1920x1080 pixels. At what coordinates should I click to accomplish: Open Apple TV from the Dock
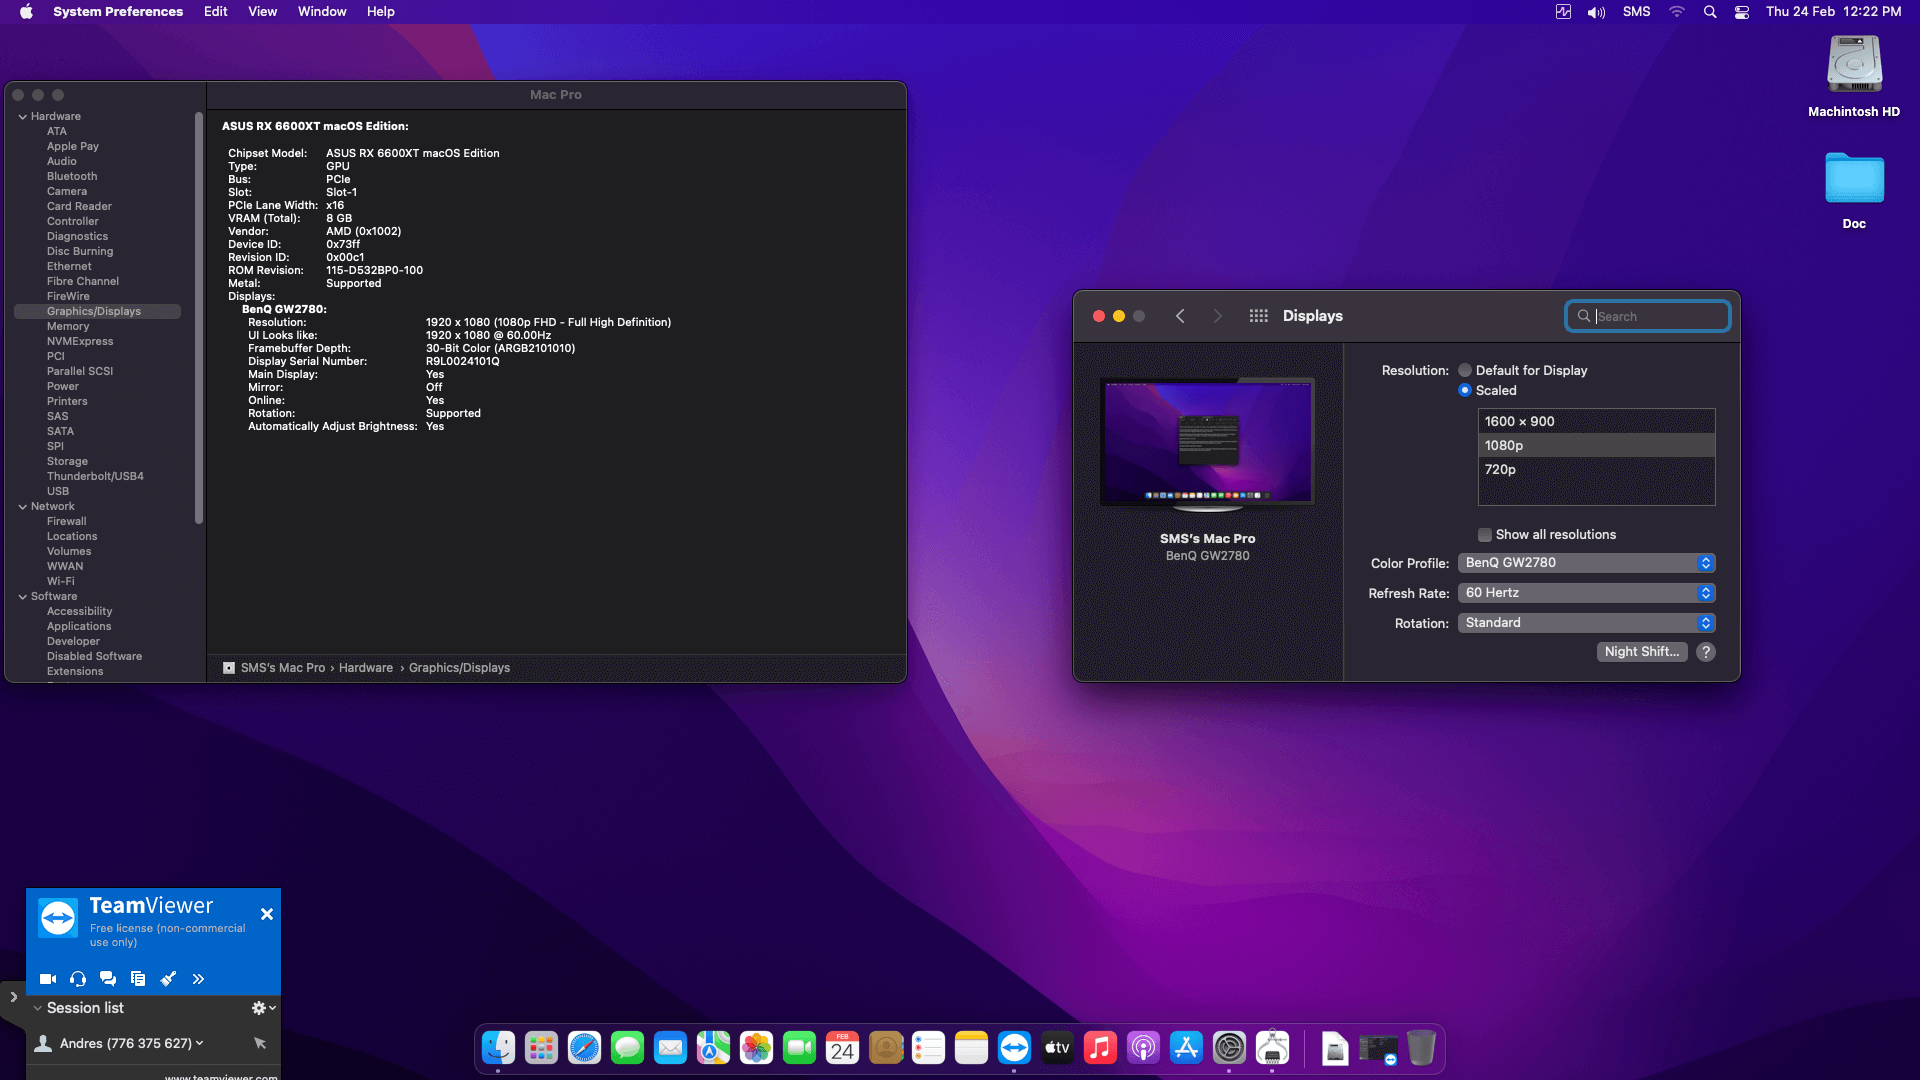click(1057, 1048)
